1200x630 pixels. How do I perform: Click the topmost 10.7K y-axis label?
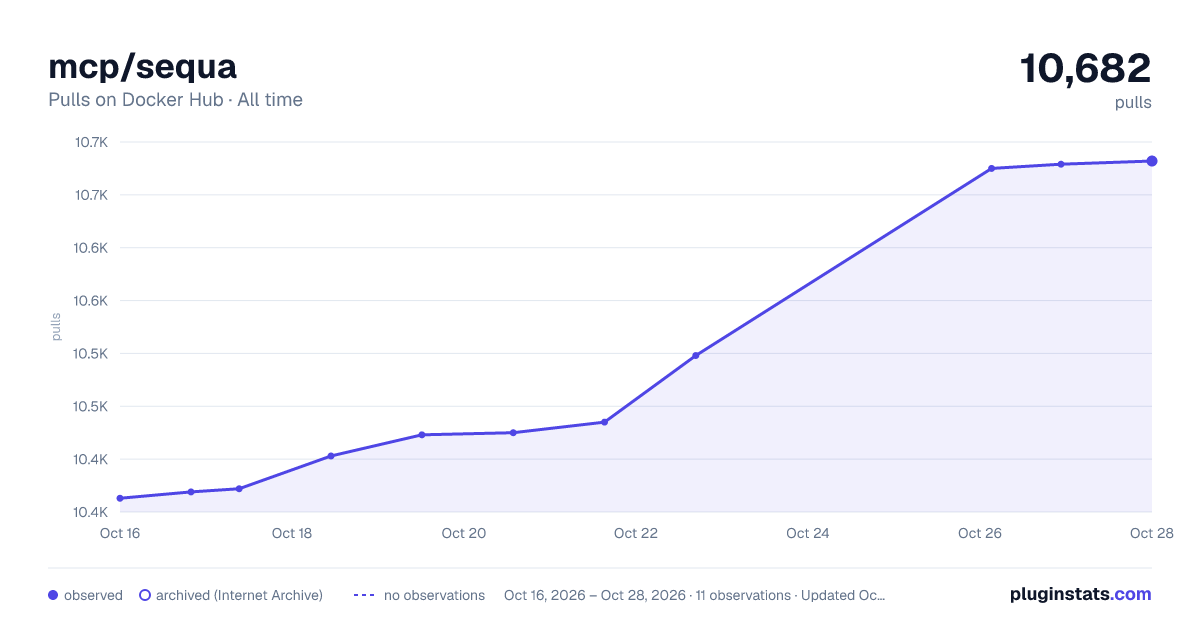[x=91, y=142]
